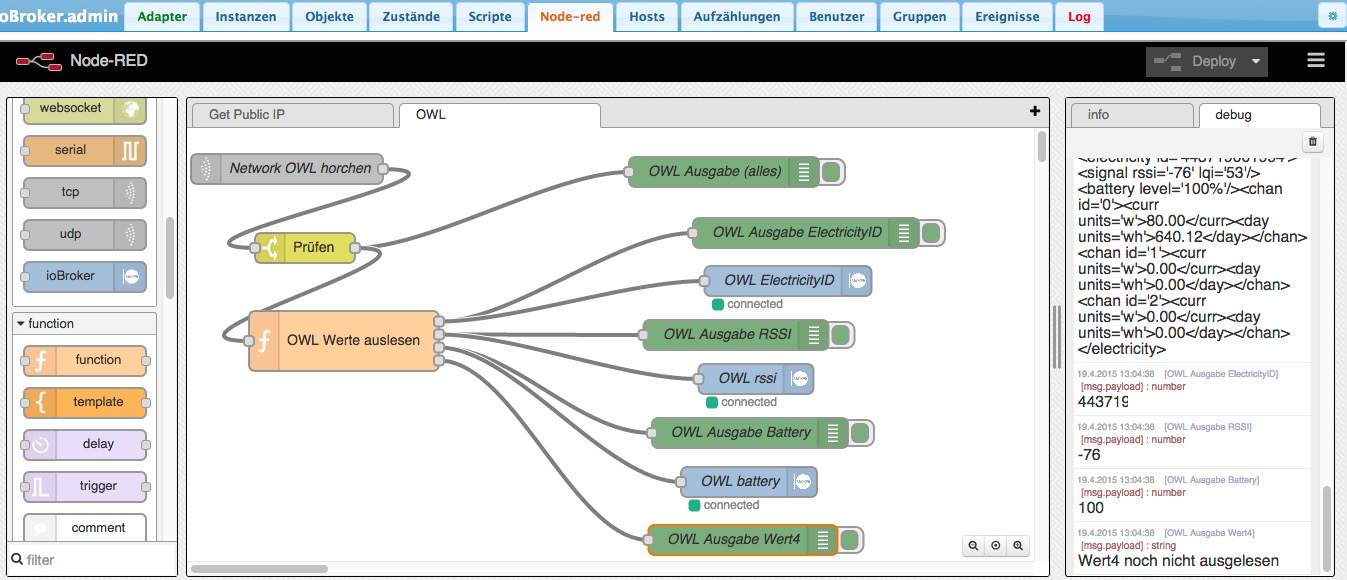Open the Log tab
Image resolution: width=1347 pixels, height=580 pixels.
(1079, 16)
